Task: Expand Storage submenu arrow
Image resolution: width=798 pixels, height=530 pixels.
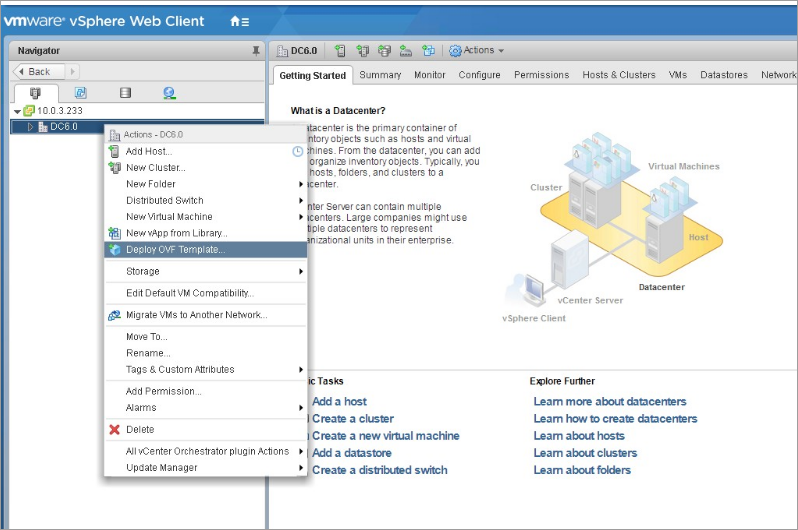Action: pyautogui.click(x=301, y=271)
